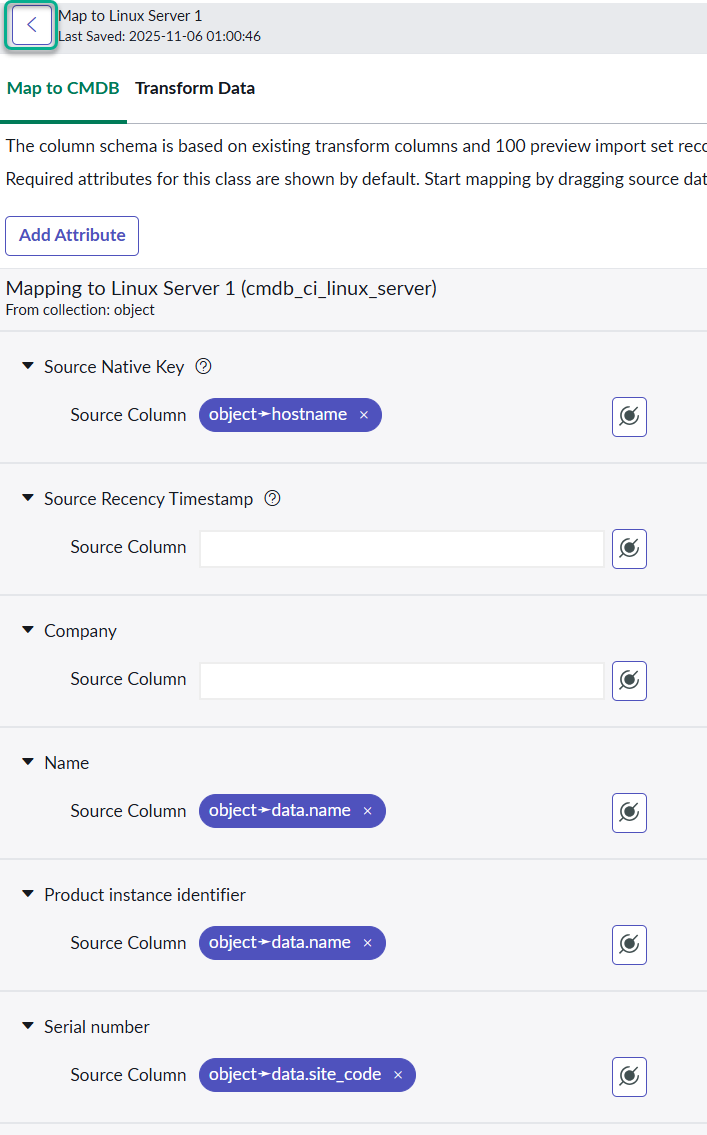Collapse the Company attribute section
The width and height of the screenshot is (707, 1135).
coord(28,631)
